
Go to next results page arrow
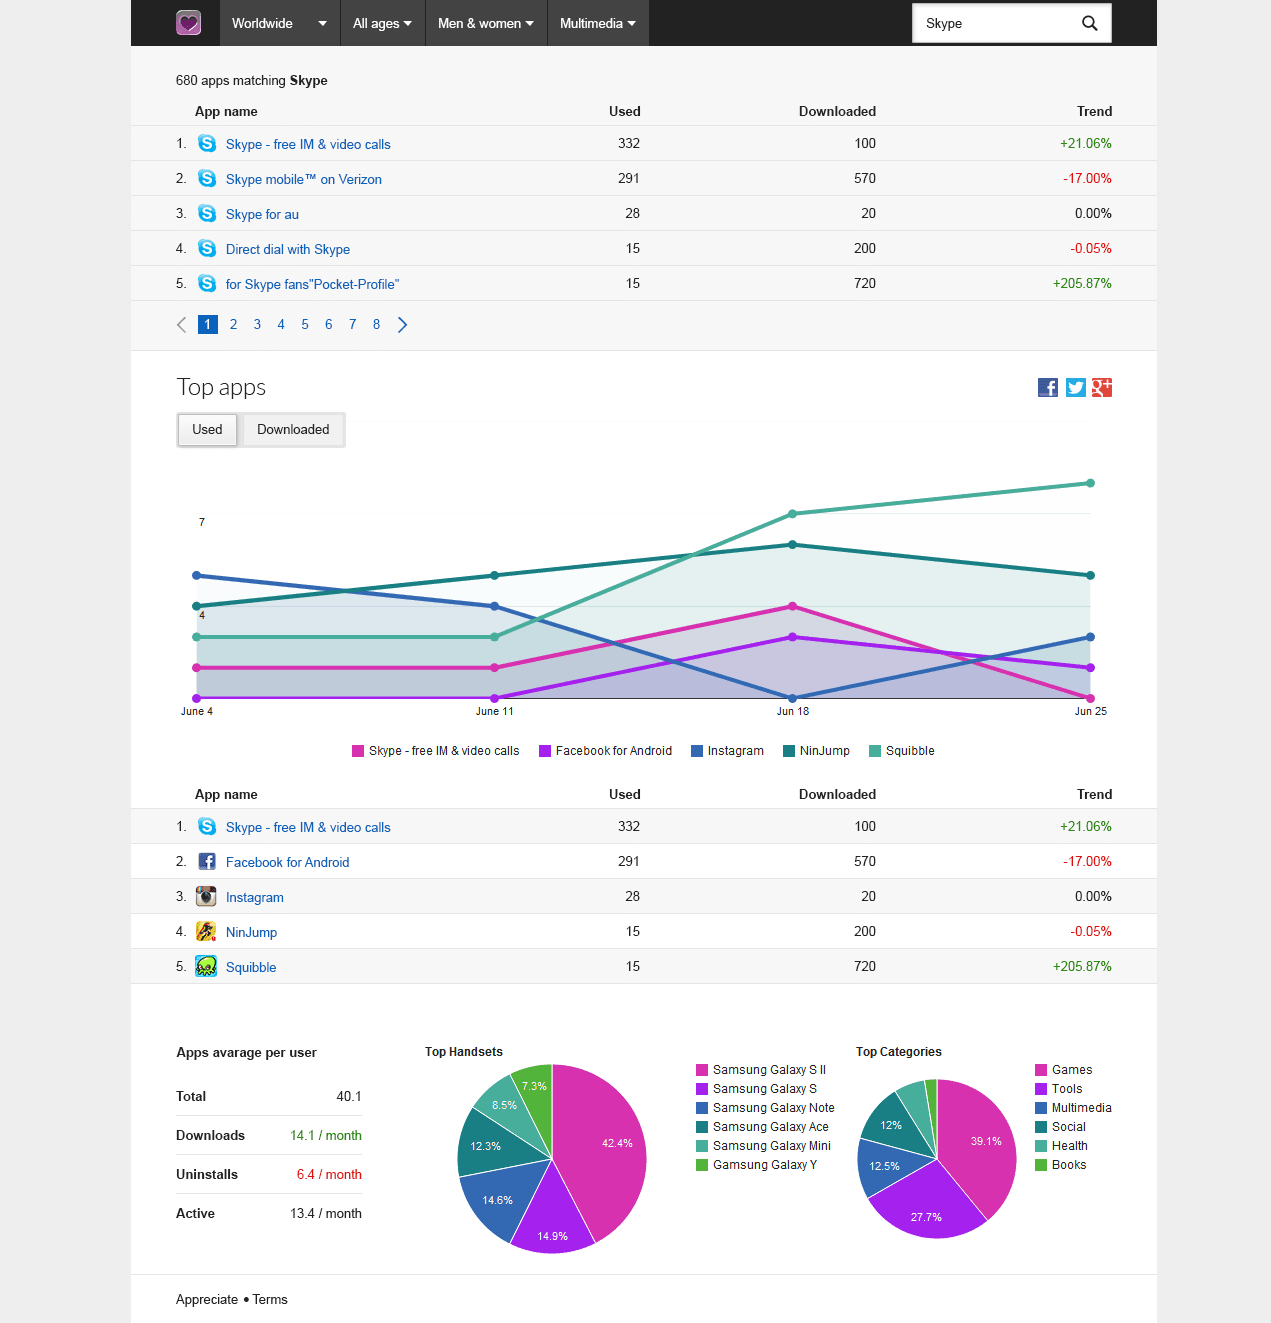pyautogui.click(x=402, y=325)
